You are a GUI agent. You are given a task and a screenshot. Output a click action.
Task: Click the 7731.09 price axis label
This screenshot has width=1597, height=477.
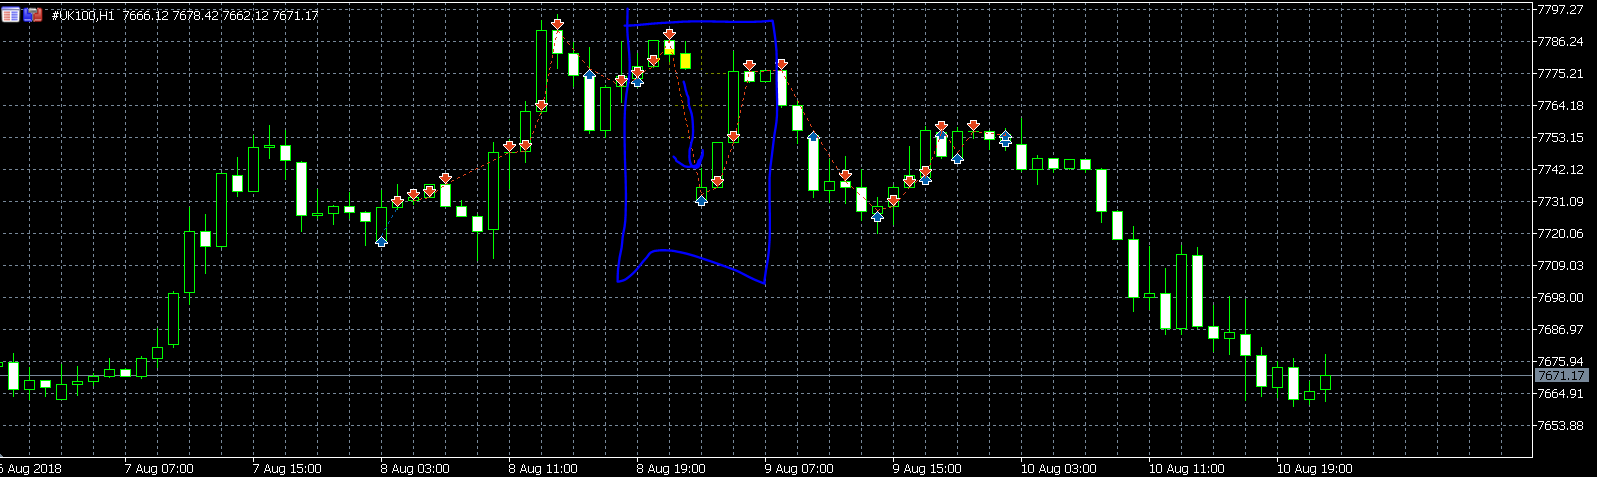pyautogui.click(x=1562, y=201)
